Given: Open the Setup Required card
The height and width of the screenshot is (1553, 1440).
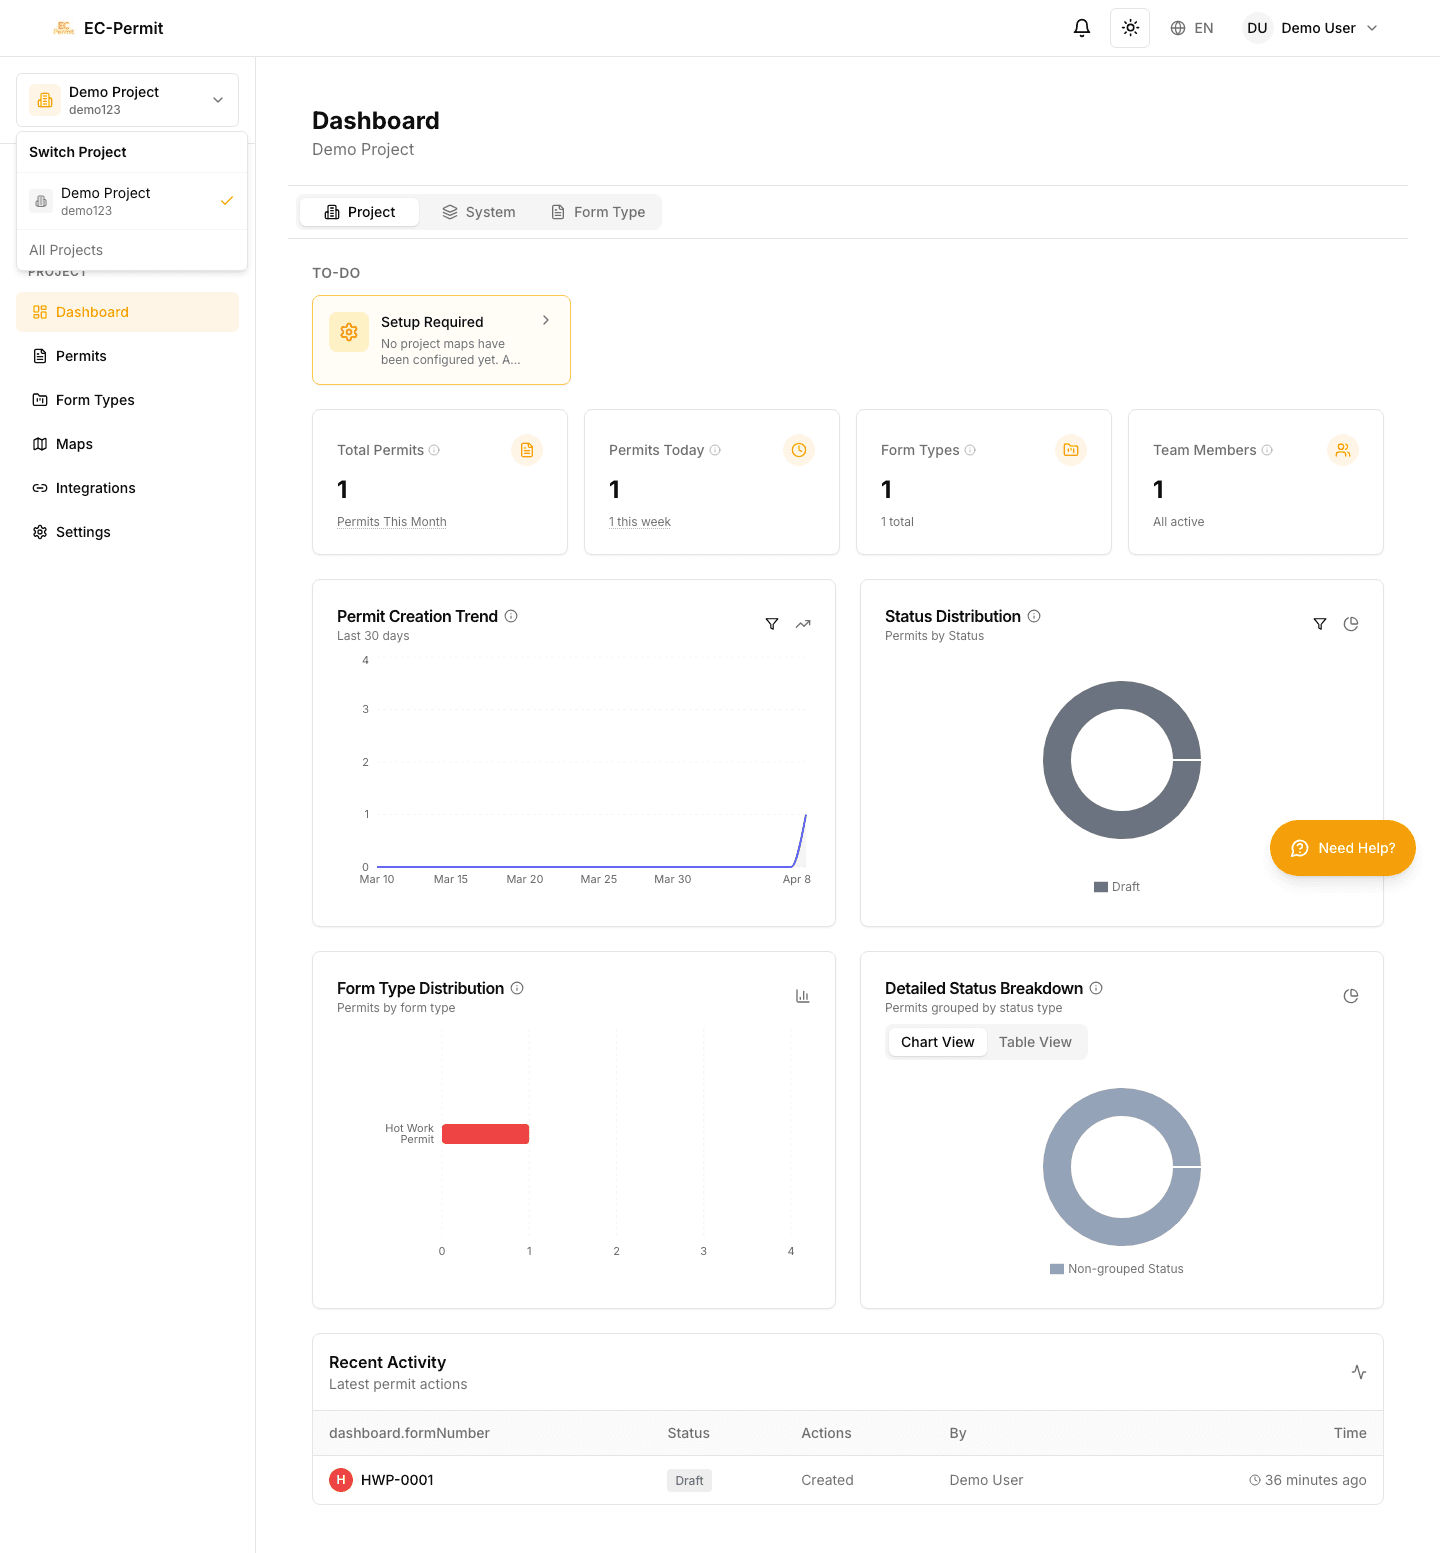Looking at the screenshot, I should pyautogui.click(x=440, y=340).
